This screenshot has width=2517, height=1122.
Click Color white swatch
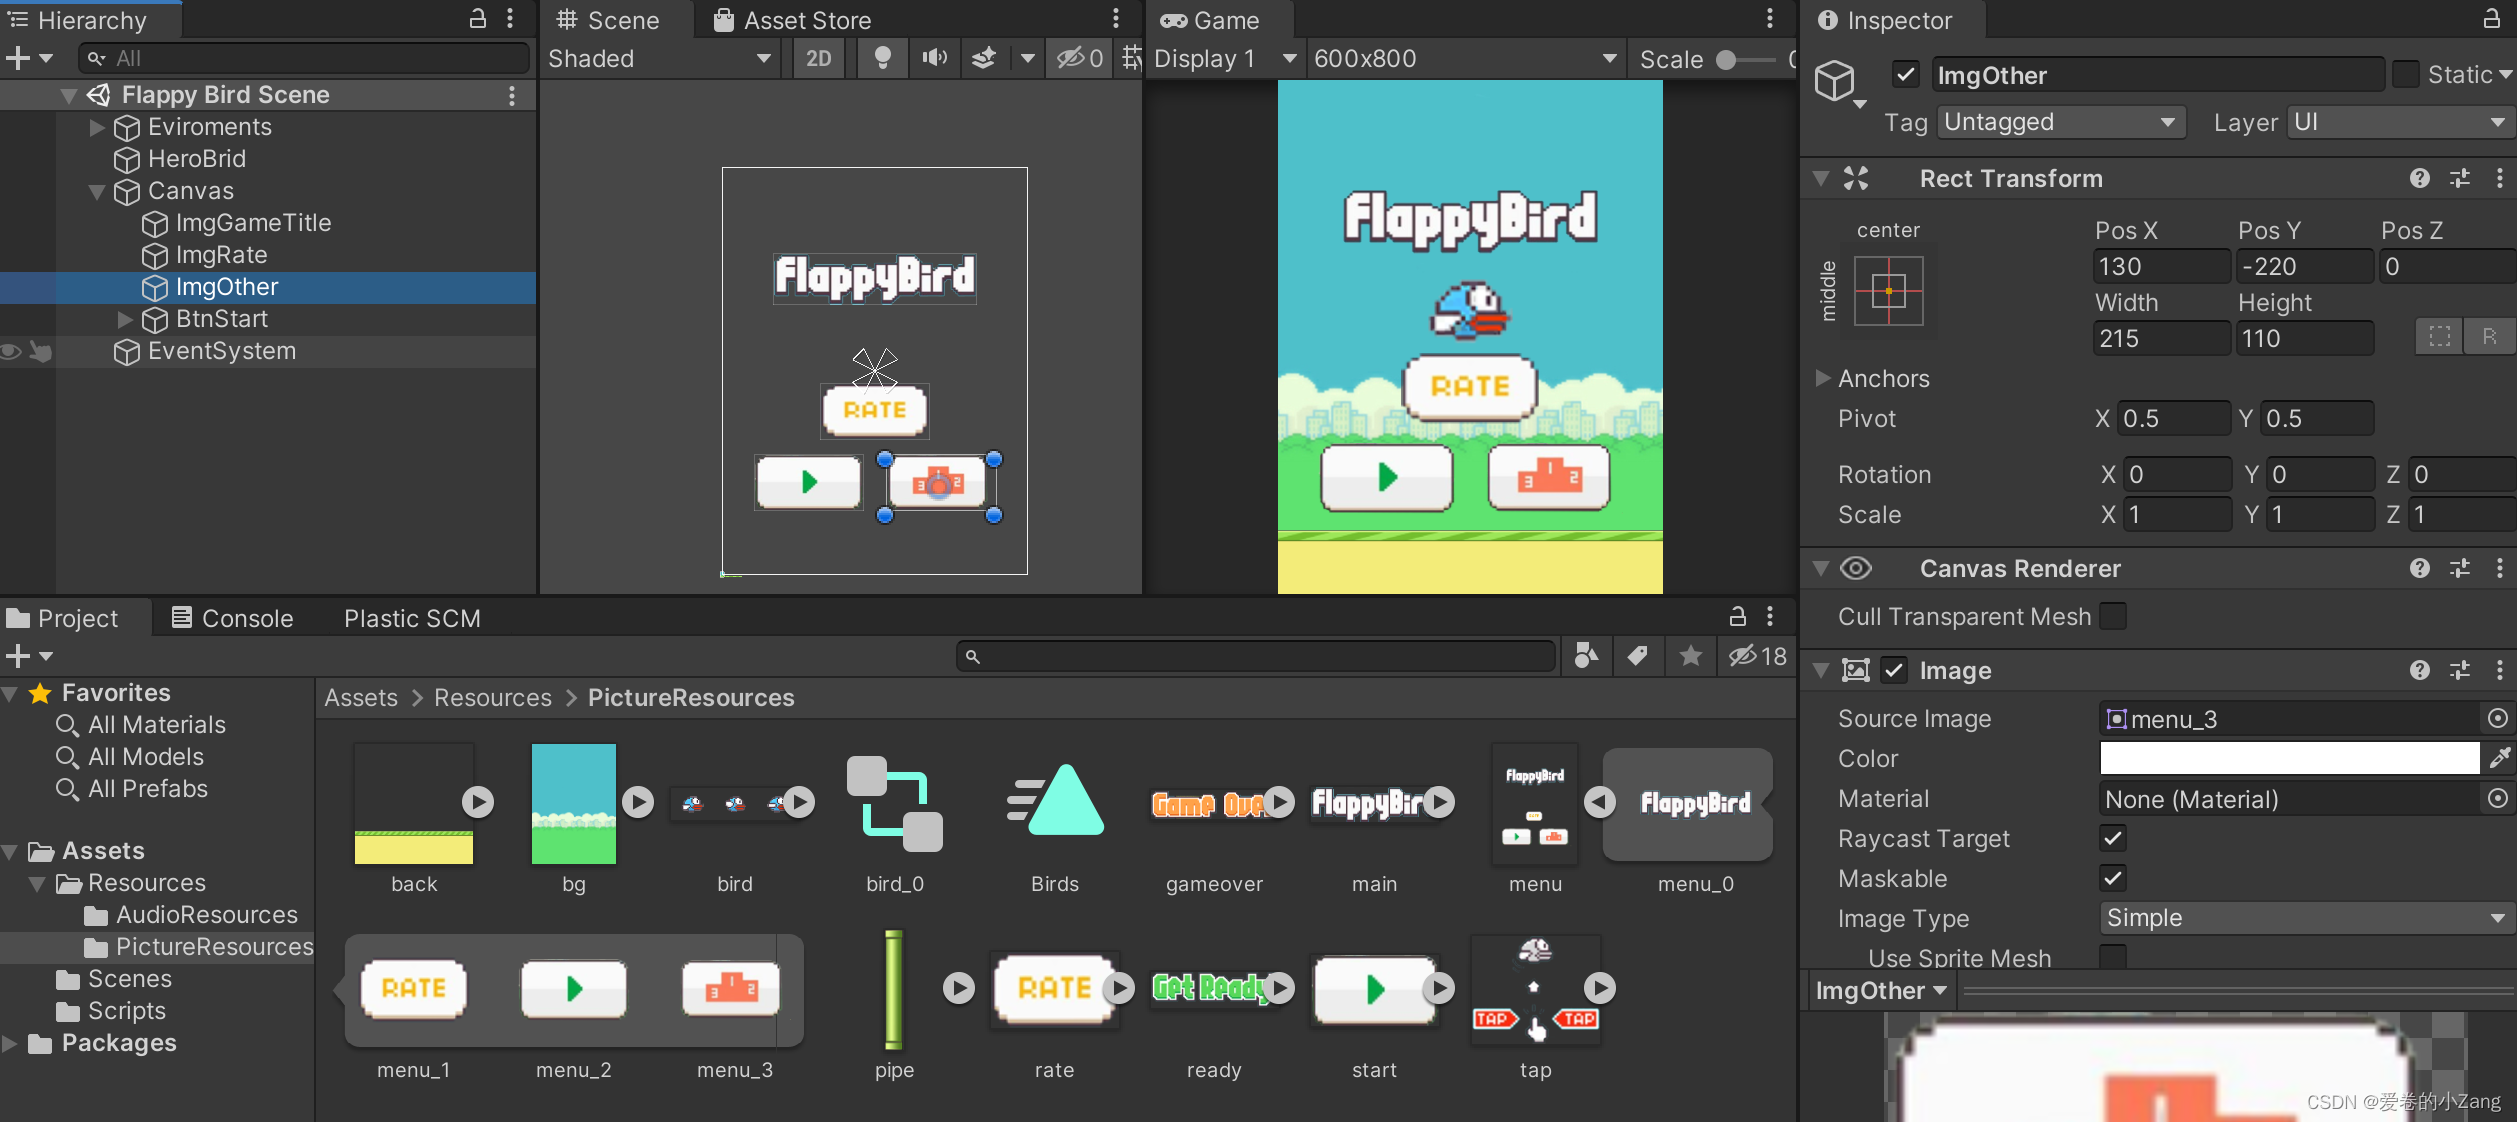point(2288,758)
